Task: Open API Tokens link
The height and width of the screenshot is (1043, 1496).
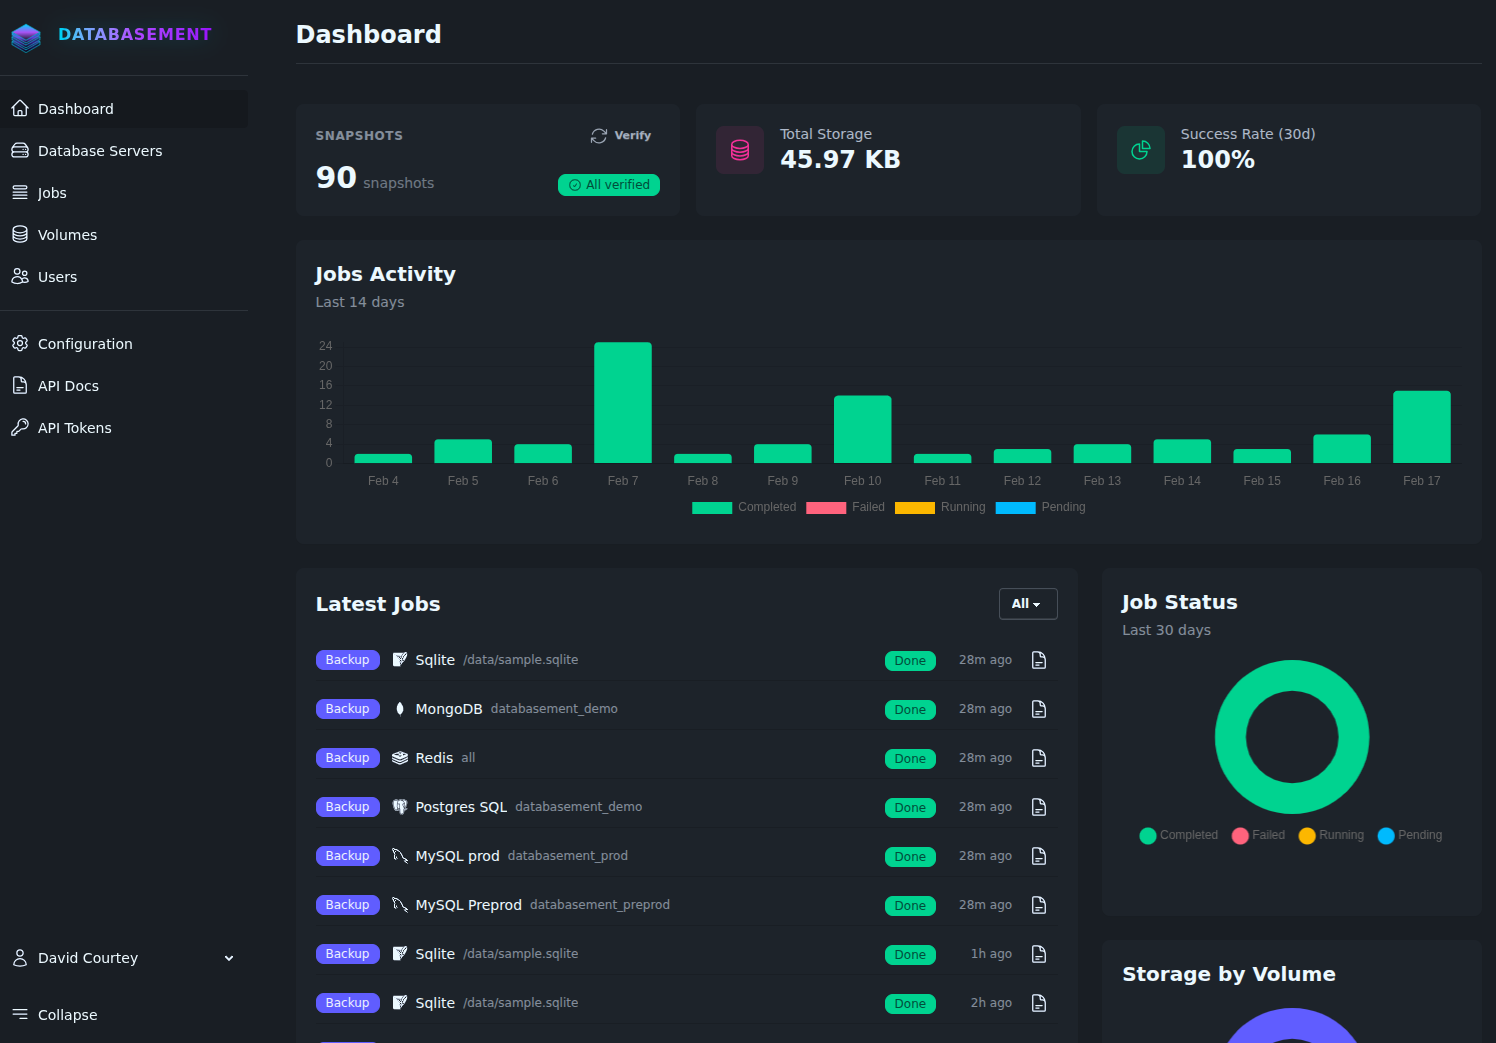Action: pyautogui.click(x=124, y=427)
